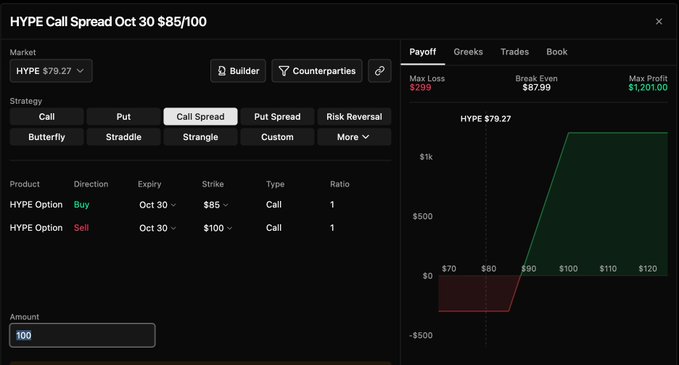Click the $100 x-axis label on payoff chart
The width and height of the screenshot is (679, 365).
(568, 269)
